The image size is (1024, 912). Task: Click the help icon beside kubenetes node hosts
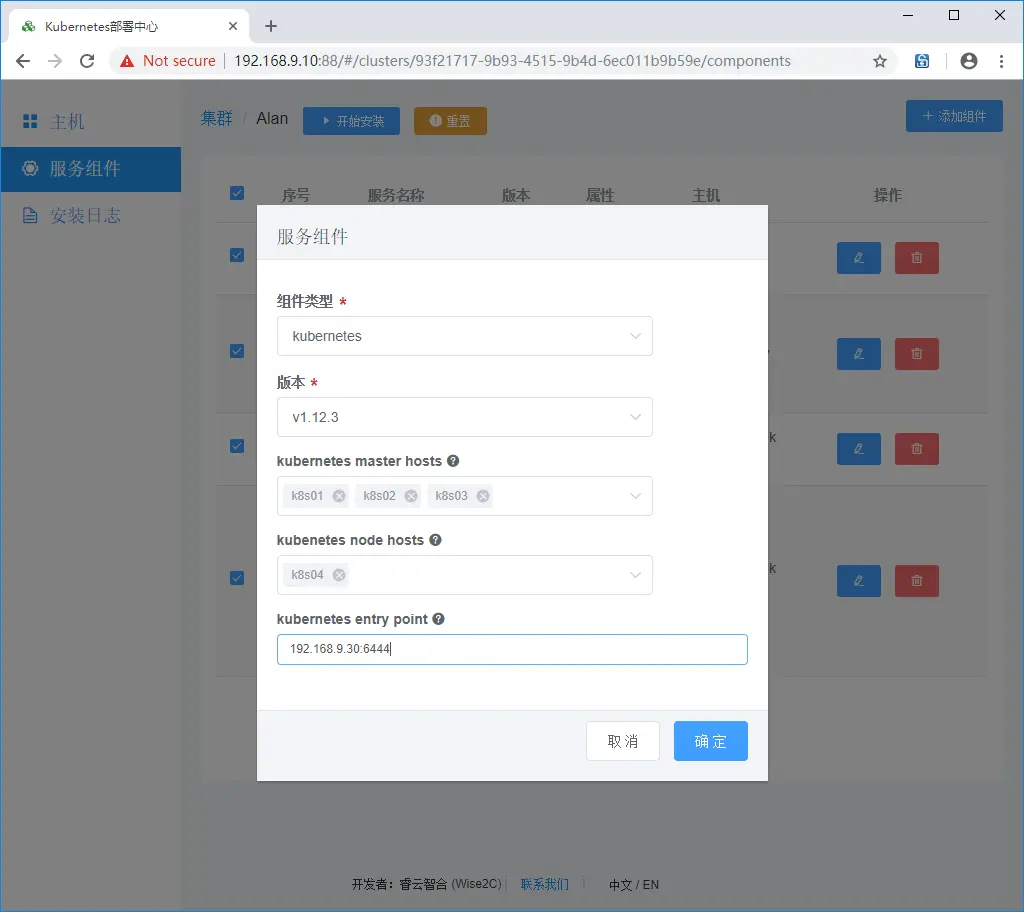pyautogui.click(x=435, y=540)
